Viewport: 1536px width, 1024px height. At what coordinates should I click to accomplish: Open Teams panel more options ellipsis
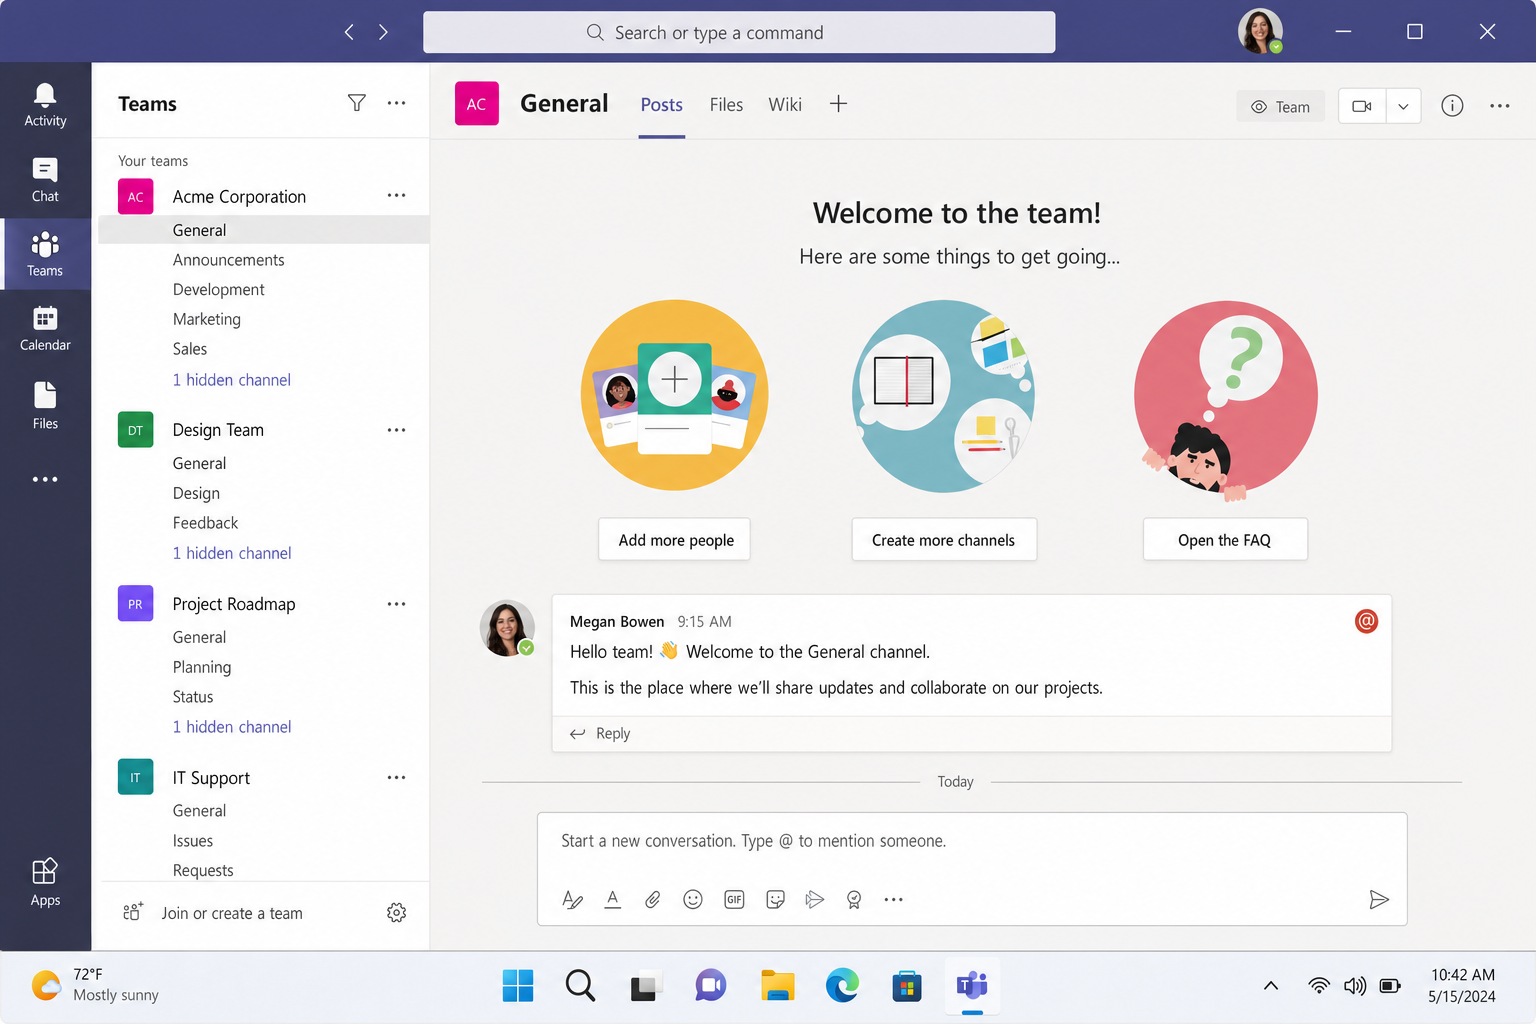(396, 103)
